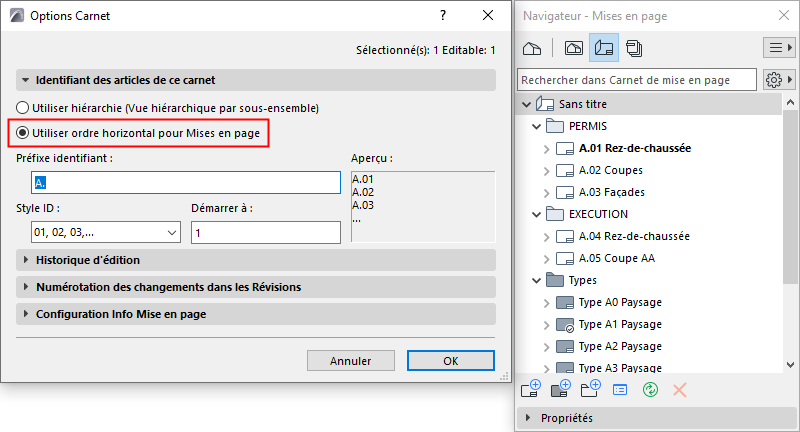The image size is (800, 432).
Task: Click the Démarrer à input field
Action: click(x=265, y=232)
